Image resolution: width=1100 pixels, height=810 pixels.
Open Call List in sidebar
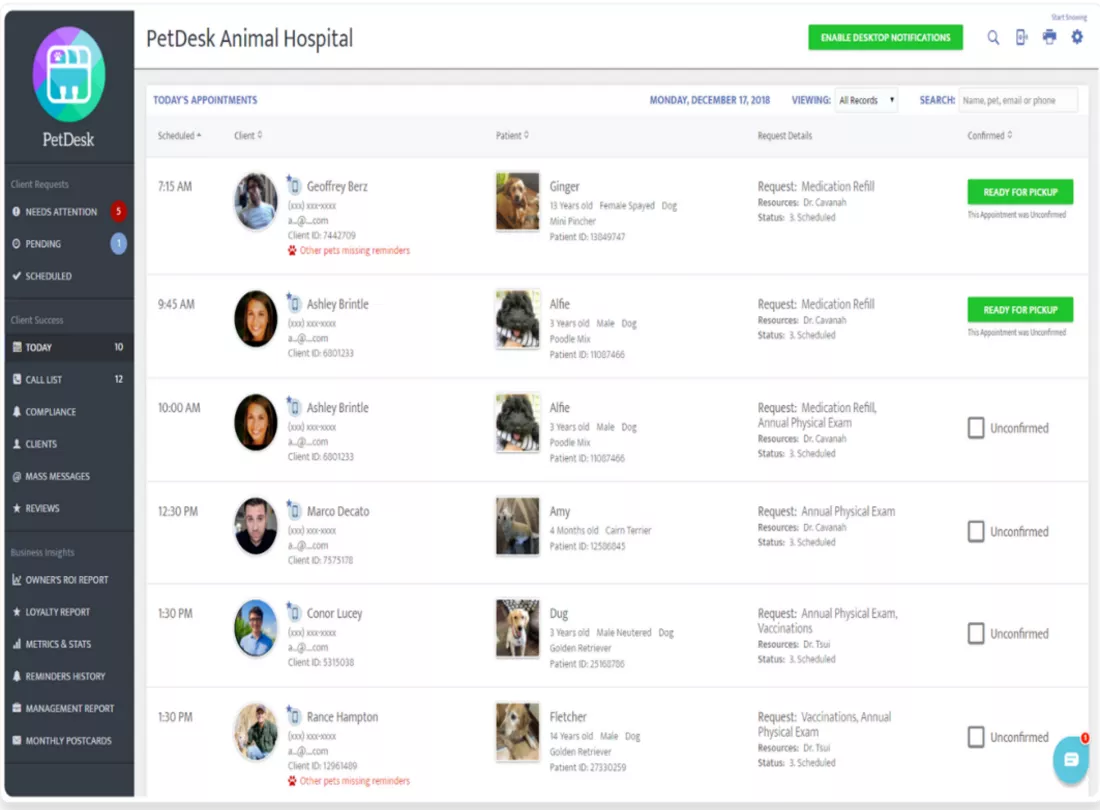[69, 379]
